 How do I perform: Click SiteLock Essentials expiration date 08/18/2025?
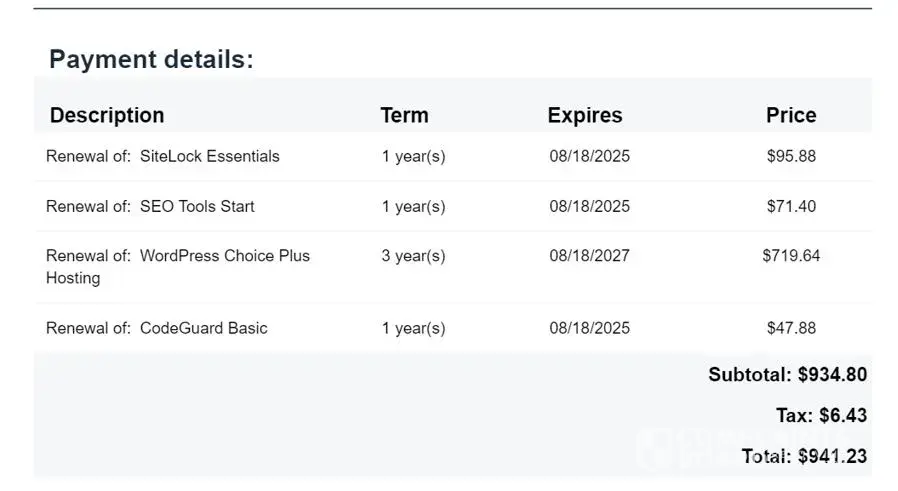590,156
